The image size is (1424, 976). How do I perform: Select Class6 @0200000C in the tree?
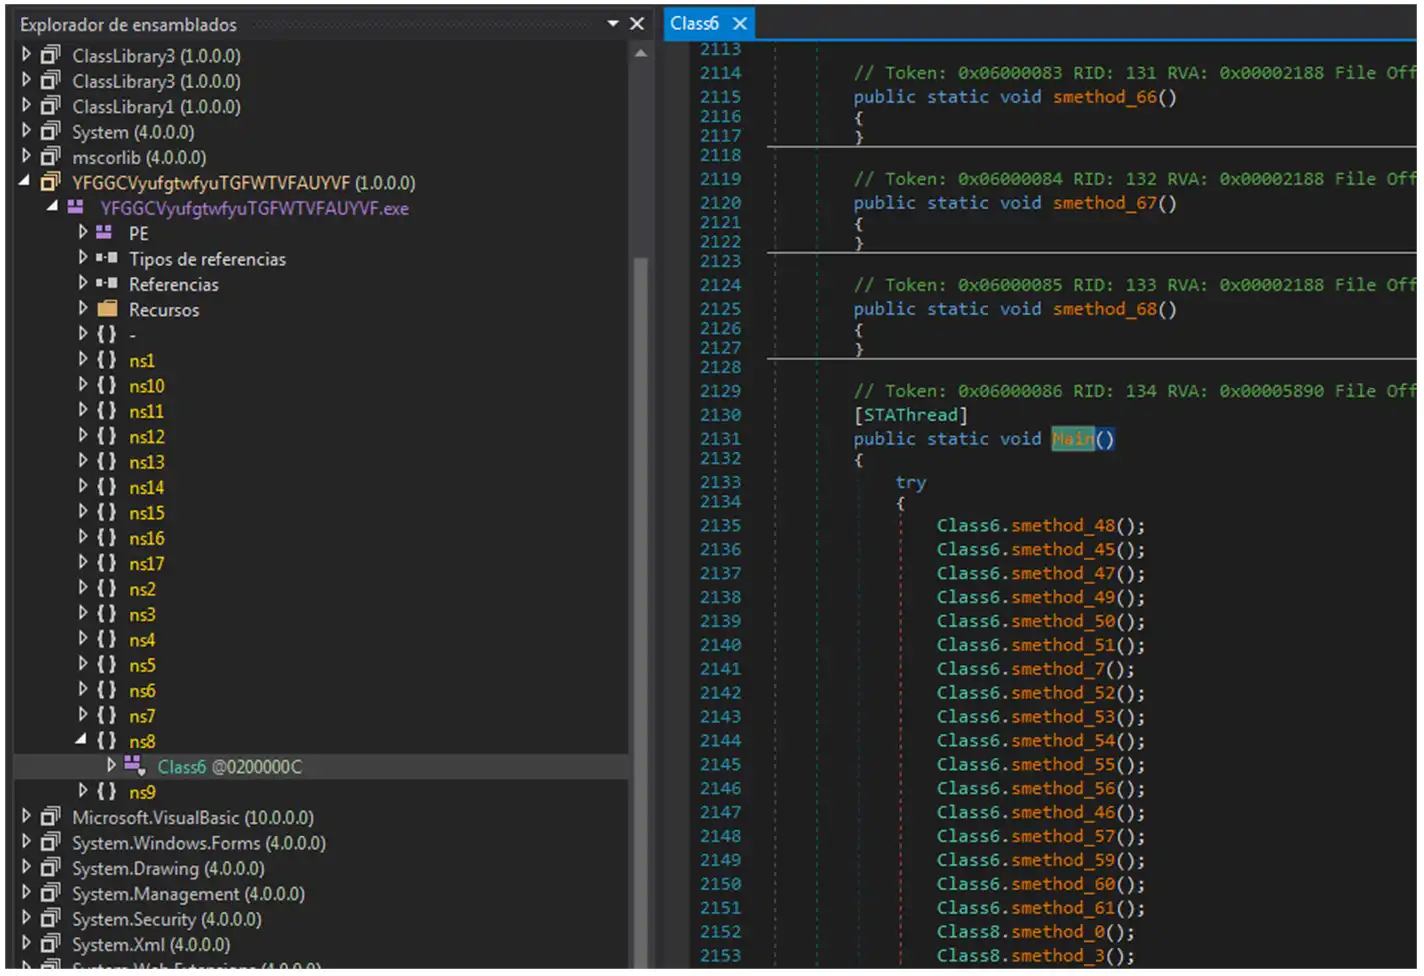[x=229, y=767]
